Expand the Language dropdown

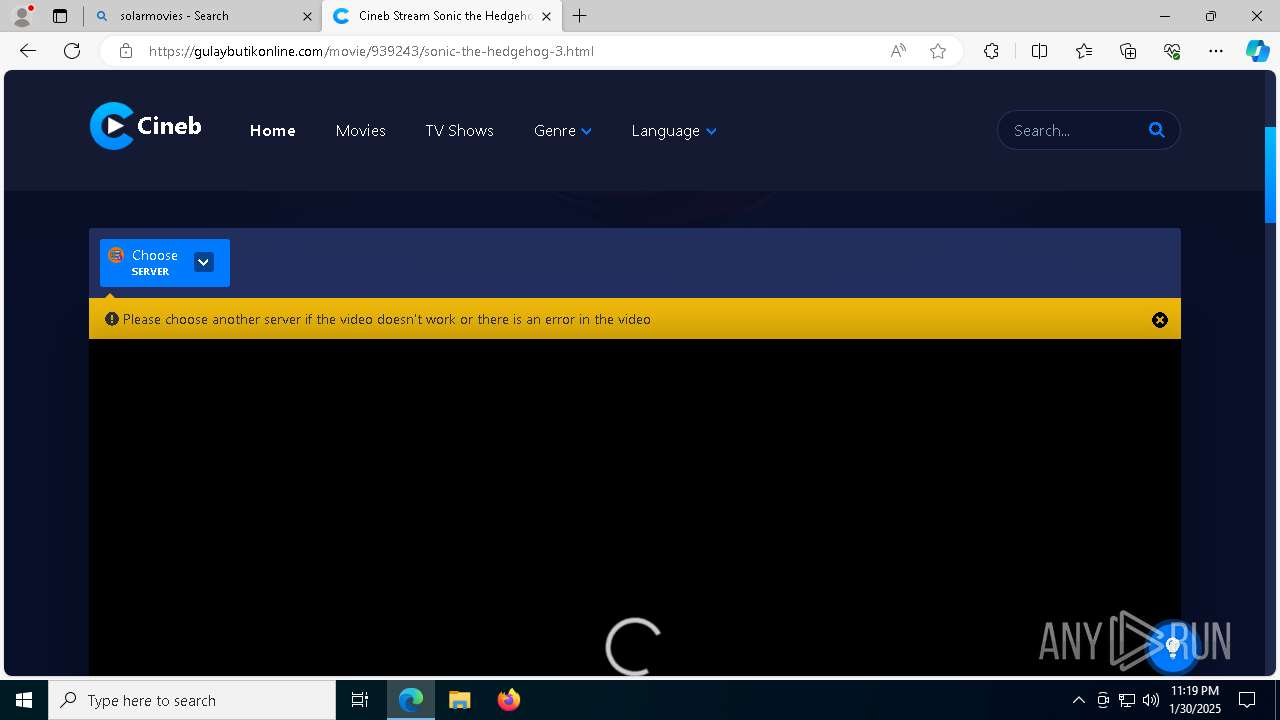coord(674,131)
